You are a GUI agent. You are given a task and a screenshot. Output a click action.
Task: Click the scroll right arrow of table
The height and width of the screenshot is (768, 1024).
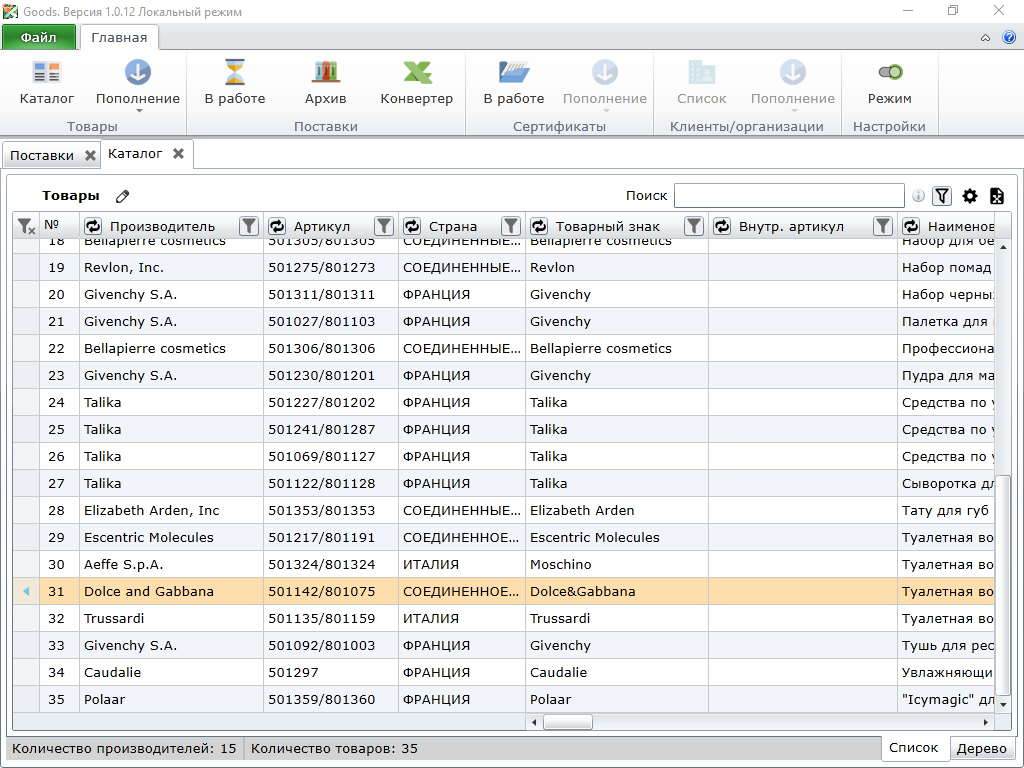(x=985, y=722)
